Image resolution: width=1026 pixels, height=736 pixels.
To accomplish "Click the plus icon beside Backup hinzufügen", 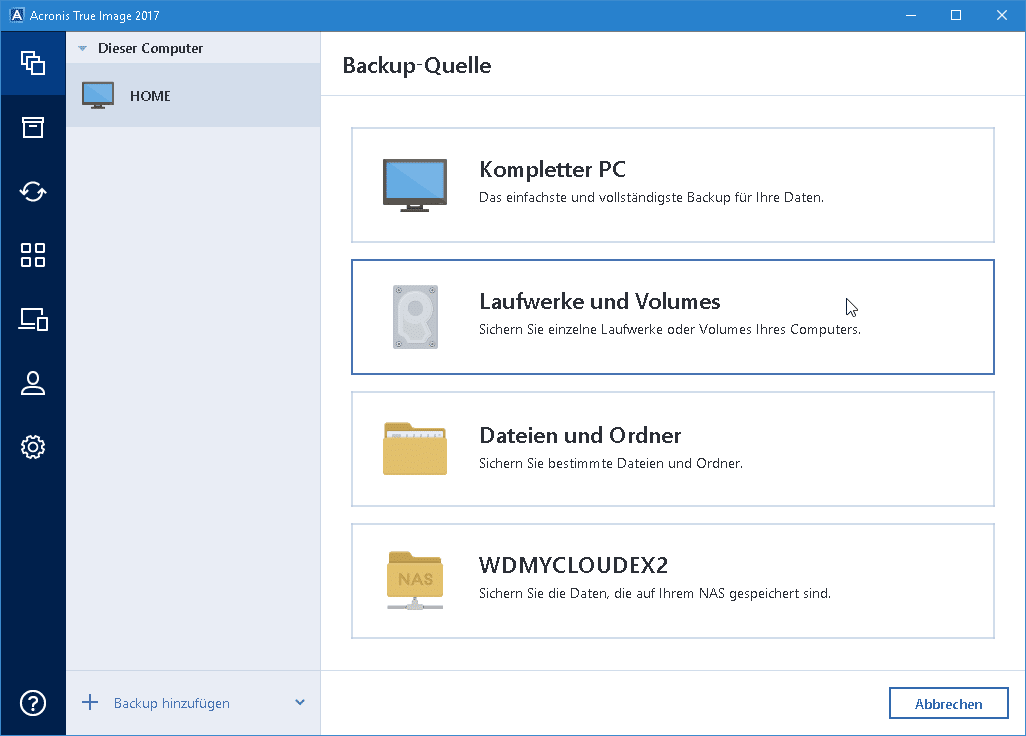I will tap(90, 703).
